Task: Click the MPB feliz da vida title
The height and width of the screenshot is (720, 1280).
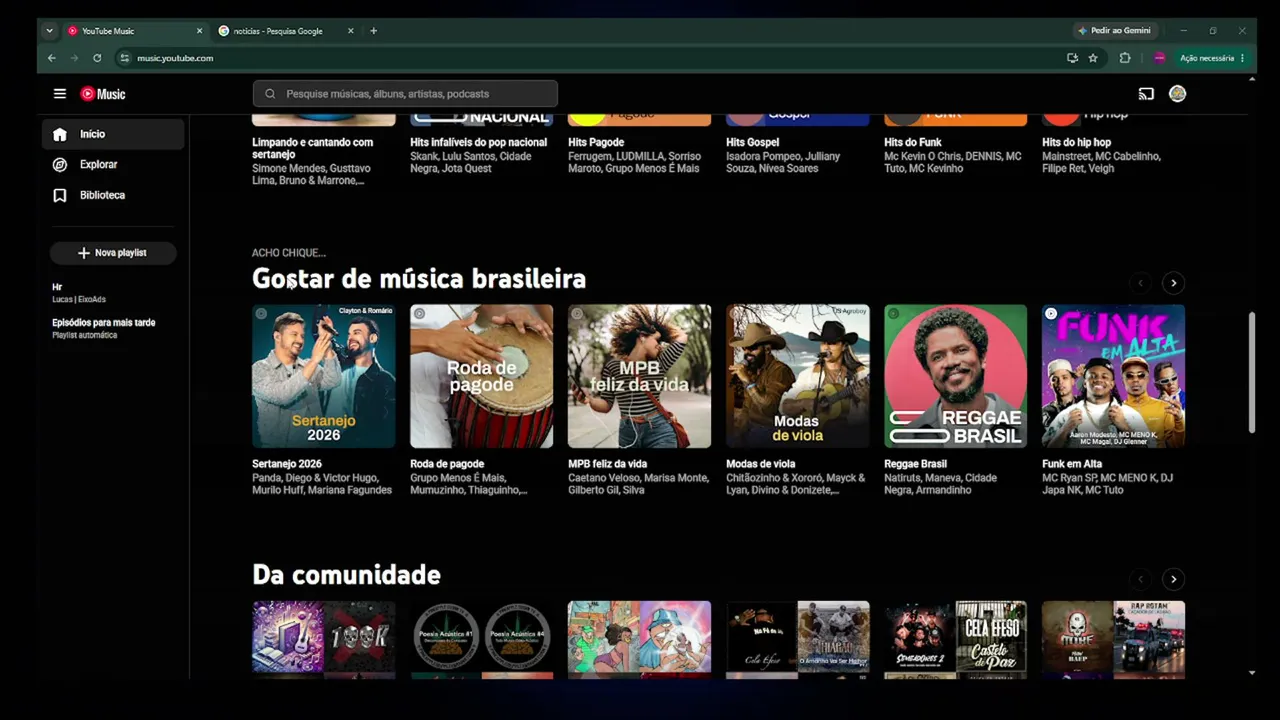Action: 609,464
